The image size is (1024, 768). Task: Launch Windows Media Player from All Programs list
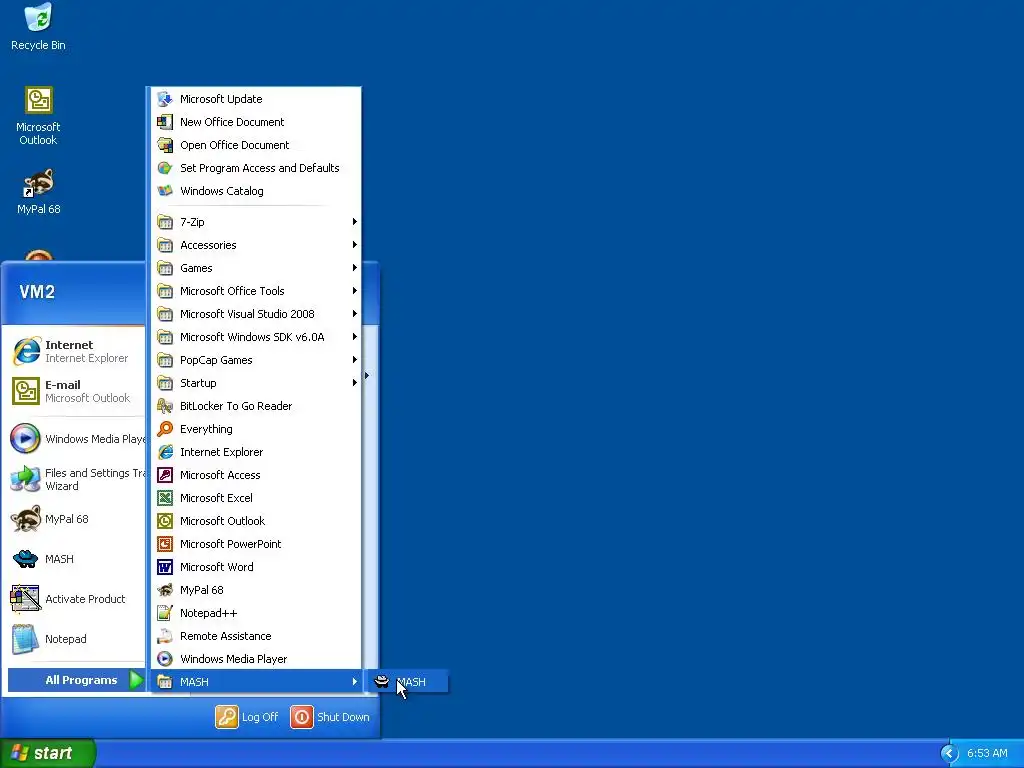[x=256, y=659]
